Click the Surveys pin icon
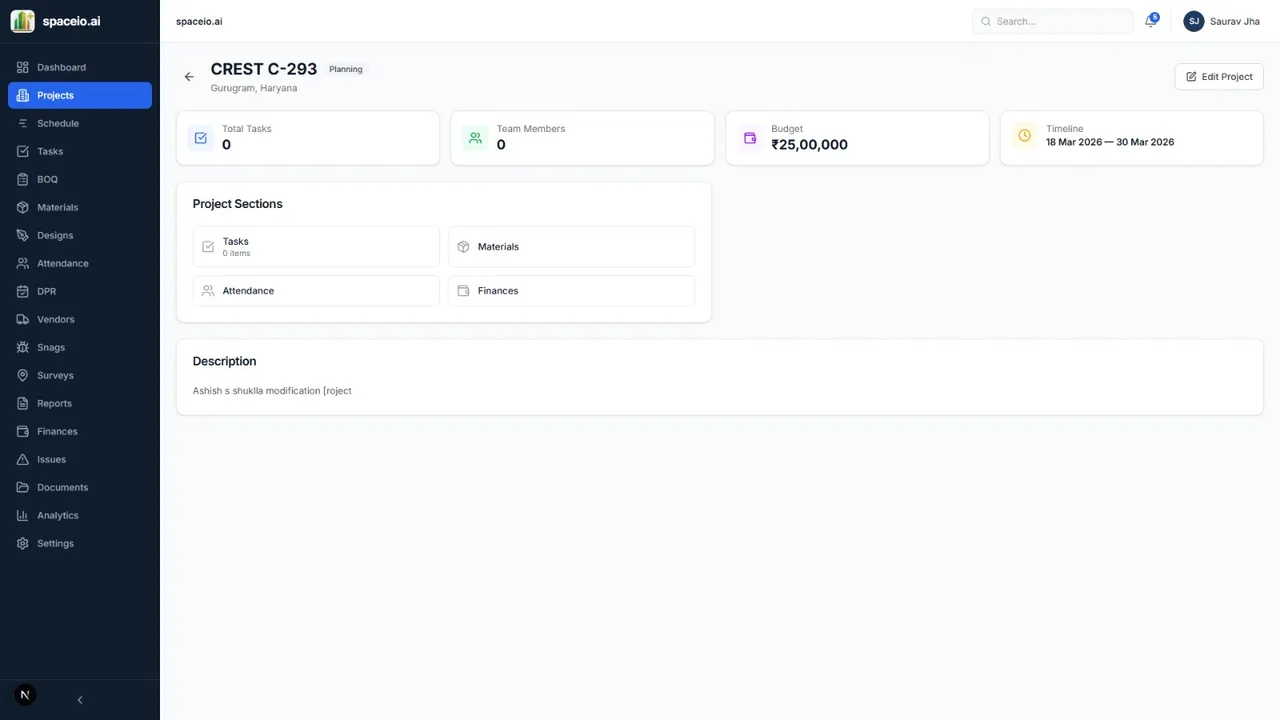 pyautogui.click(x=23, y=375)
